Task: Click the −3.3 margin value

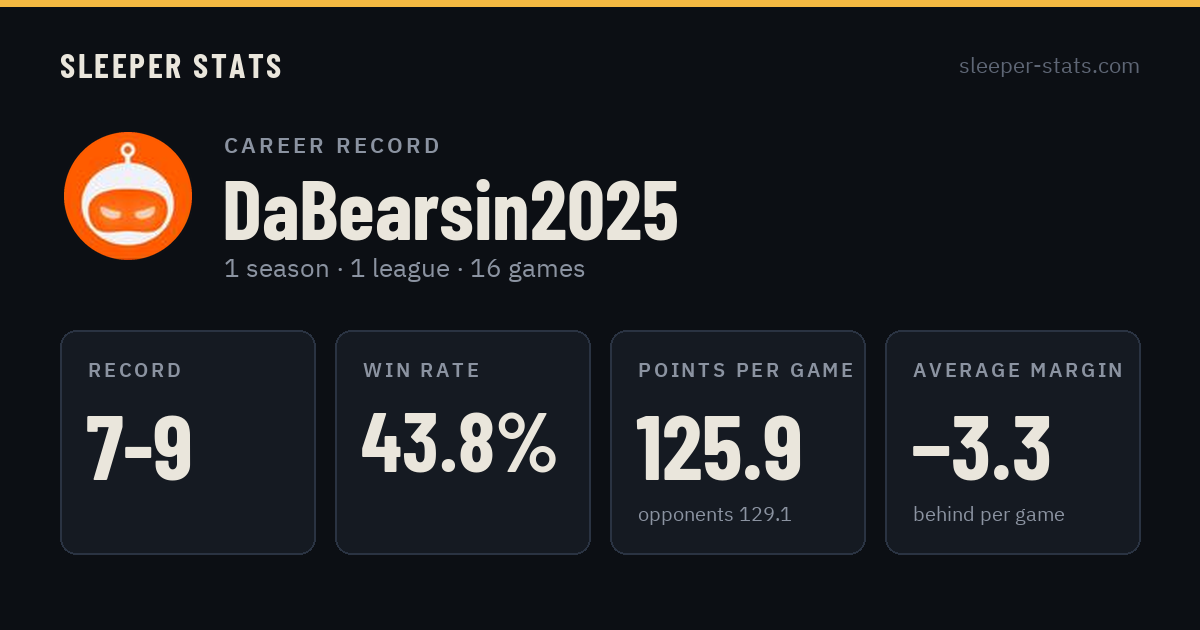Action: (x=981, y=447)
